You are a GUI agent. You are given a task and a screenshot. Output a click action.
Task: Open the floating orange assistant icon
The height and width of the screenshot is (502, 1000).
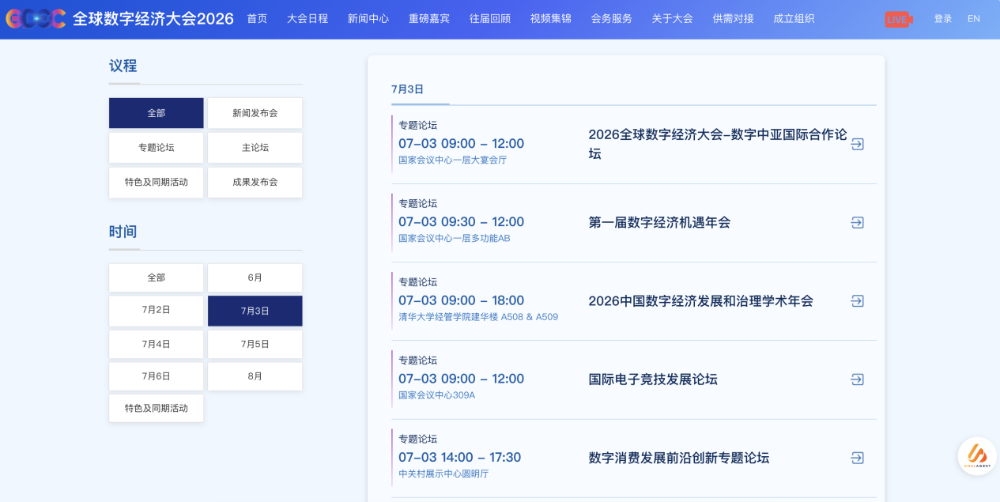pyautogui.click(x=977, y=455)
